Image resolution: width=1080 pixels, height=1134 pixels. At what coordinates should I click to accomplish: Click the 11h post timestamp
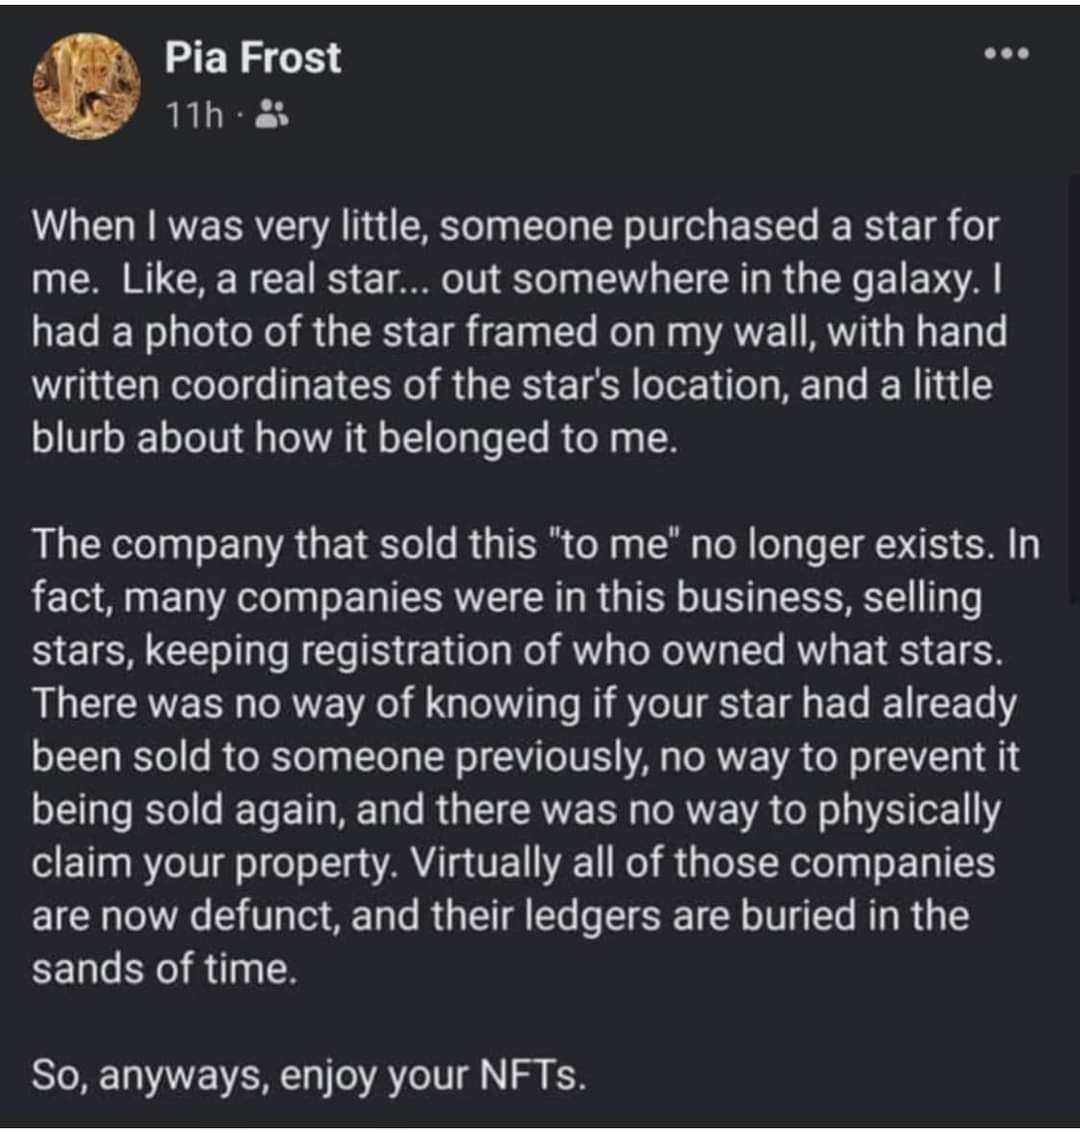[194, 117]
